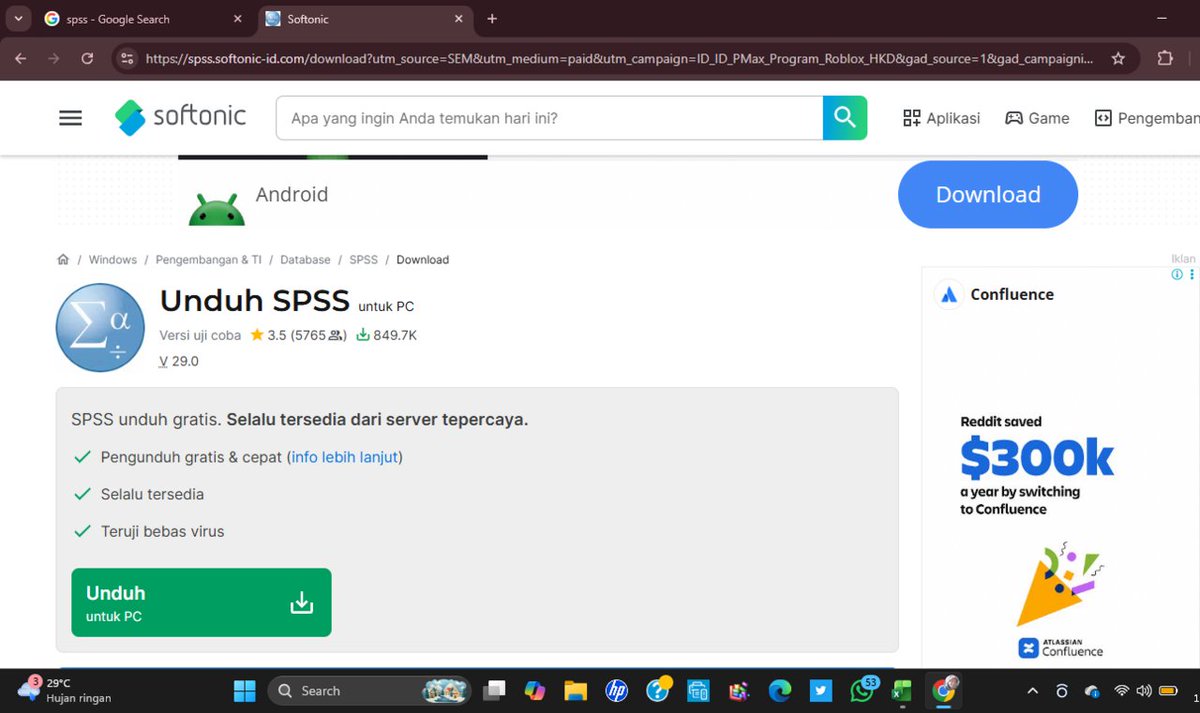The width and height of the screenshot is (1200, 713).
Task: Open the Windows Start menu
Action: (x=244, y=691)
